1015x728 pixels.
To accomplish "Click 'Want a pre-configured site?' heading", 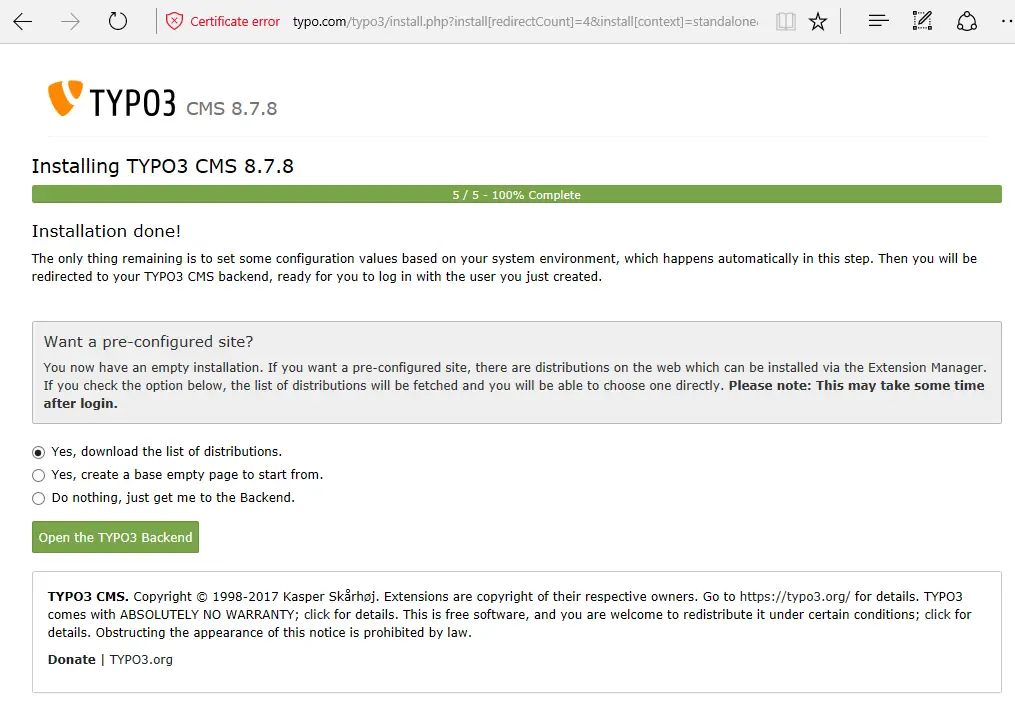I will (x=148, y=342).
